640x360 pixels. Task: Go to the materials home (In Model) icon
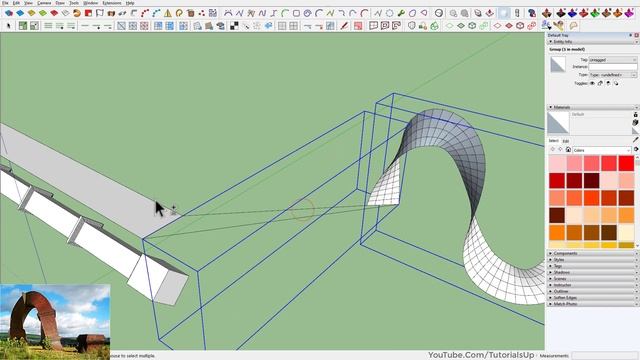point(568,150)
